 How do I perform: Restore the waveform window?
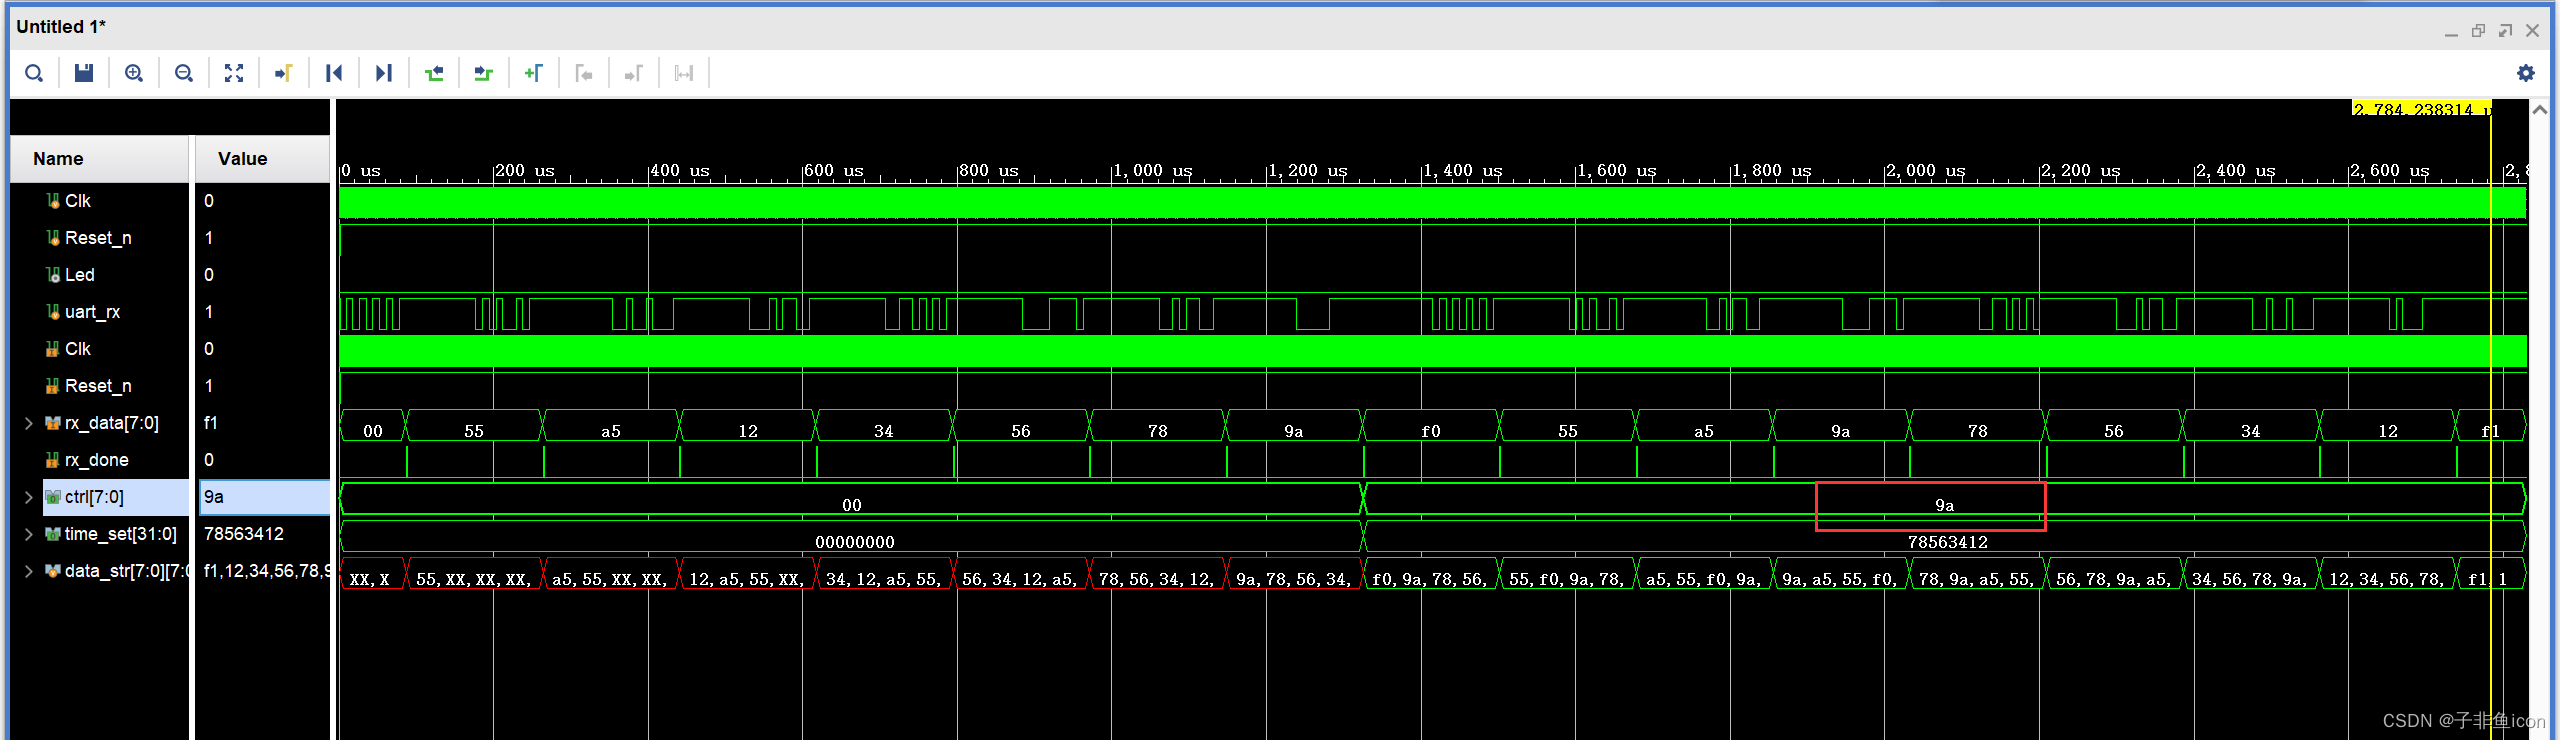(x=2478, y=31)
